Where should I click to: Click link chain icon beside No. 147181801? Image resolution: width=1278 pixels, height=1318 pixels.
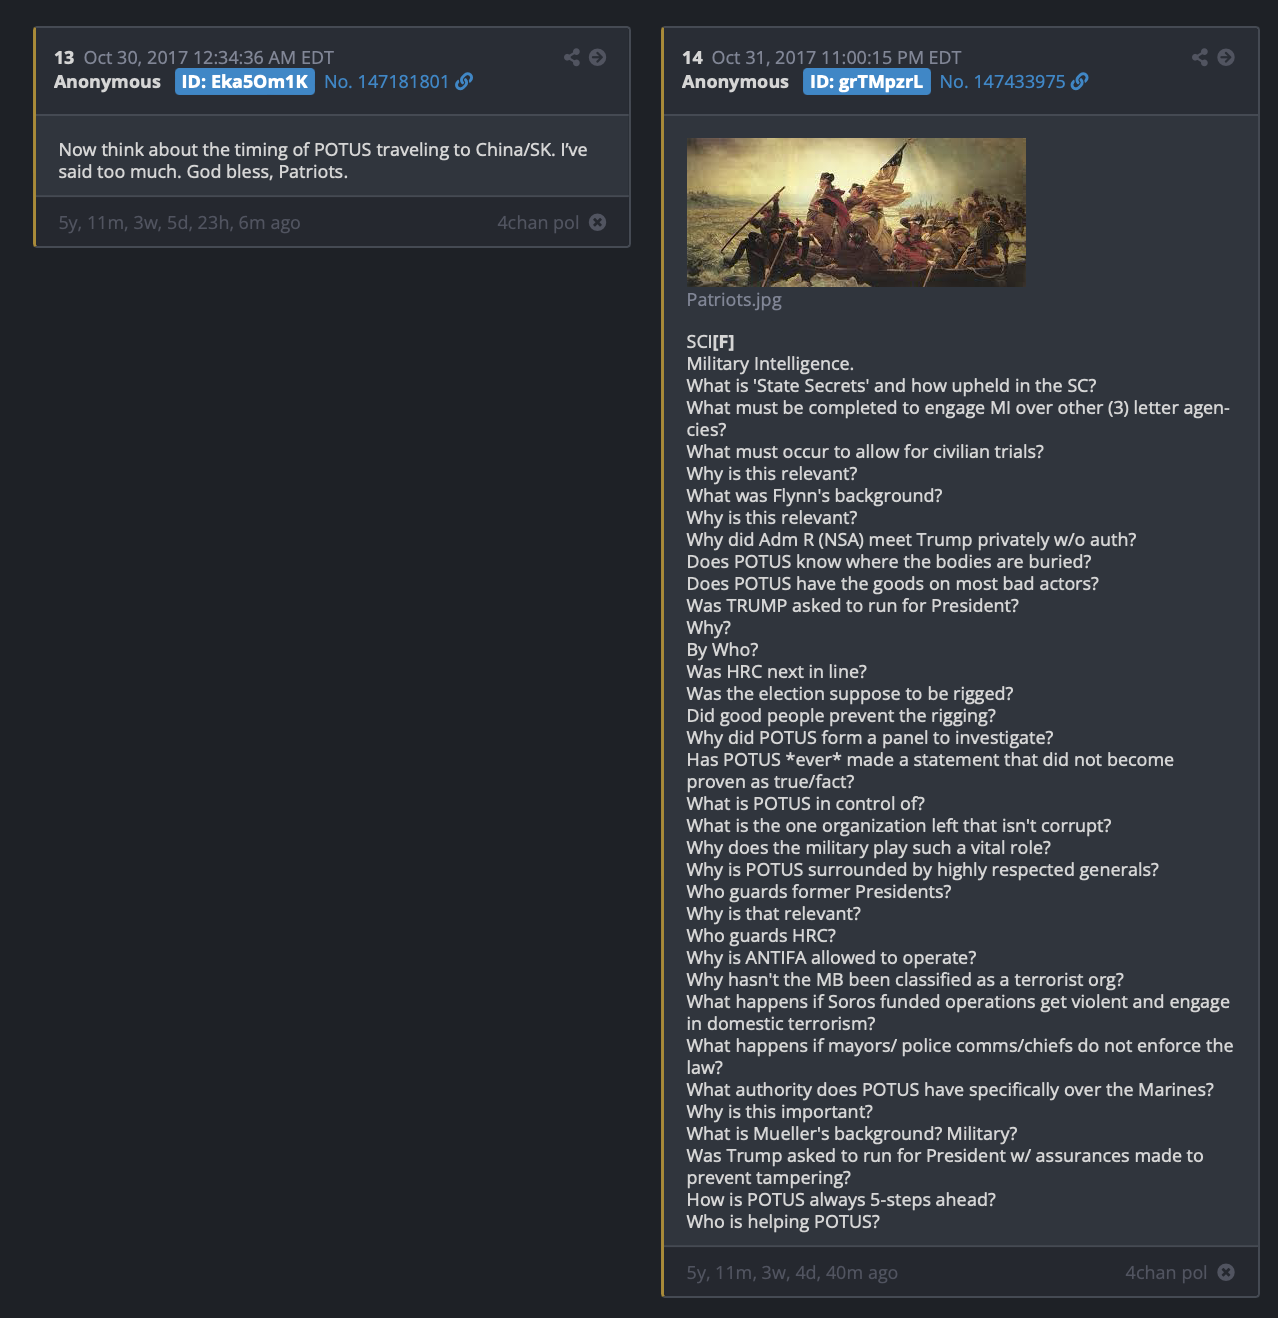coord(464,81)
